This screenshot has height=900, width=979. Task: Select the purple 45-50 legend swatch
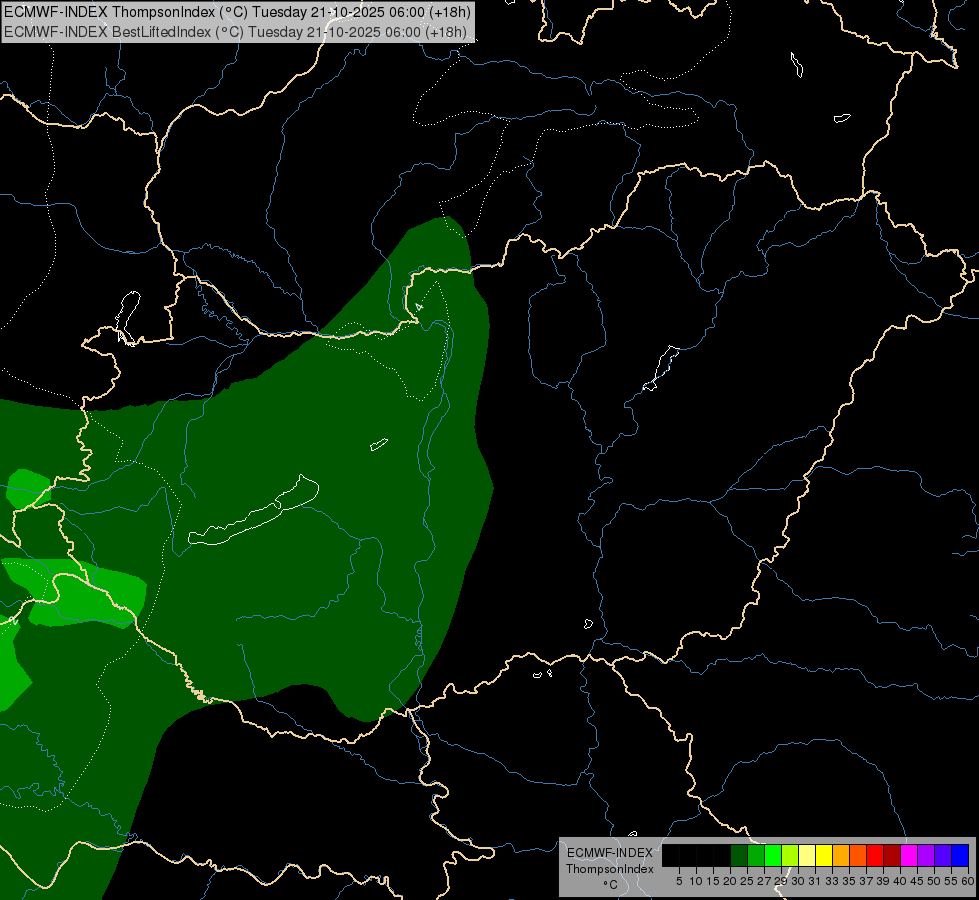click(926, 855)
